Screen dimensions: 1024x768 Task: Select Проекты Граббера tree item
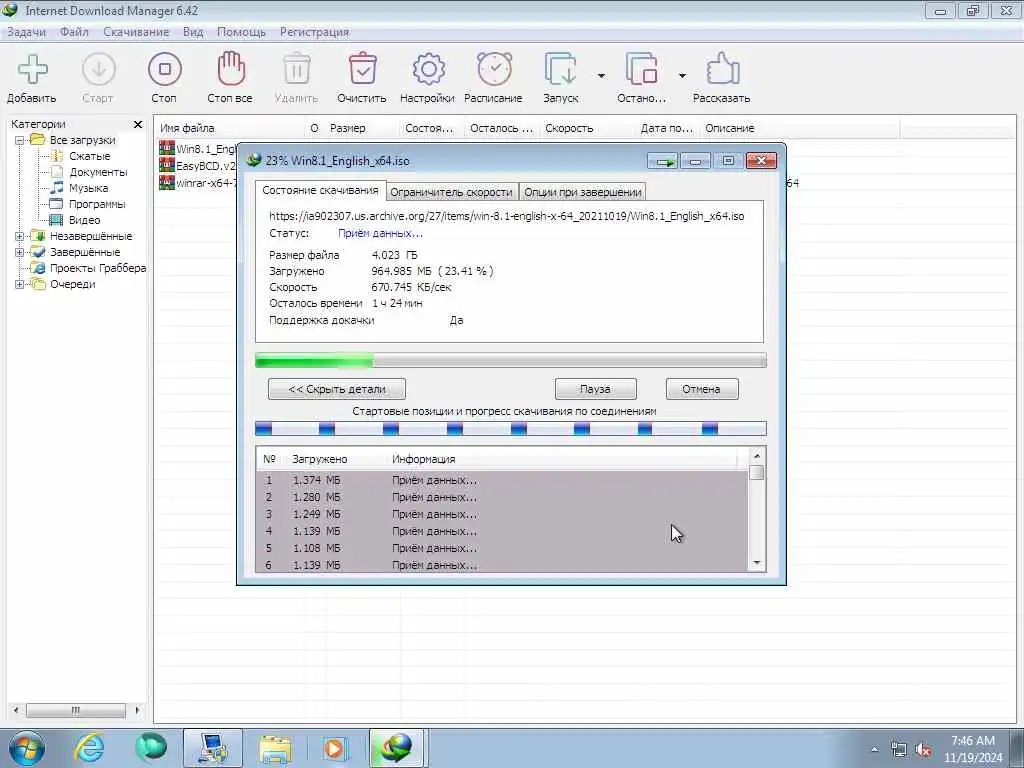(98, 268)
